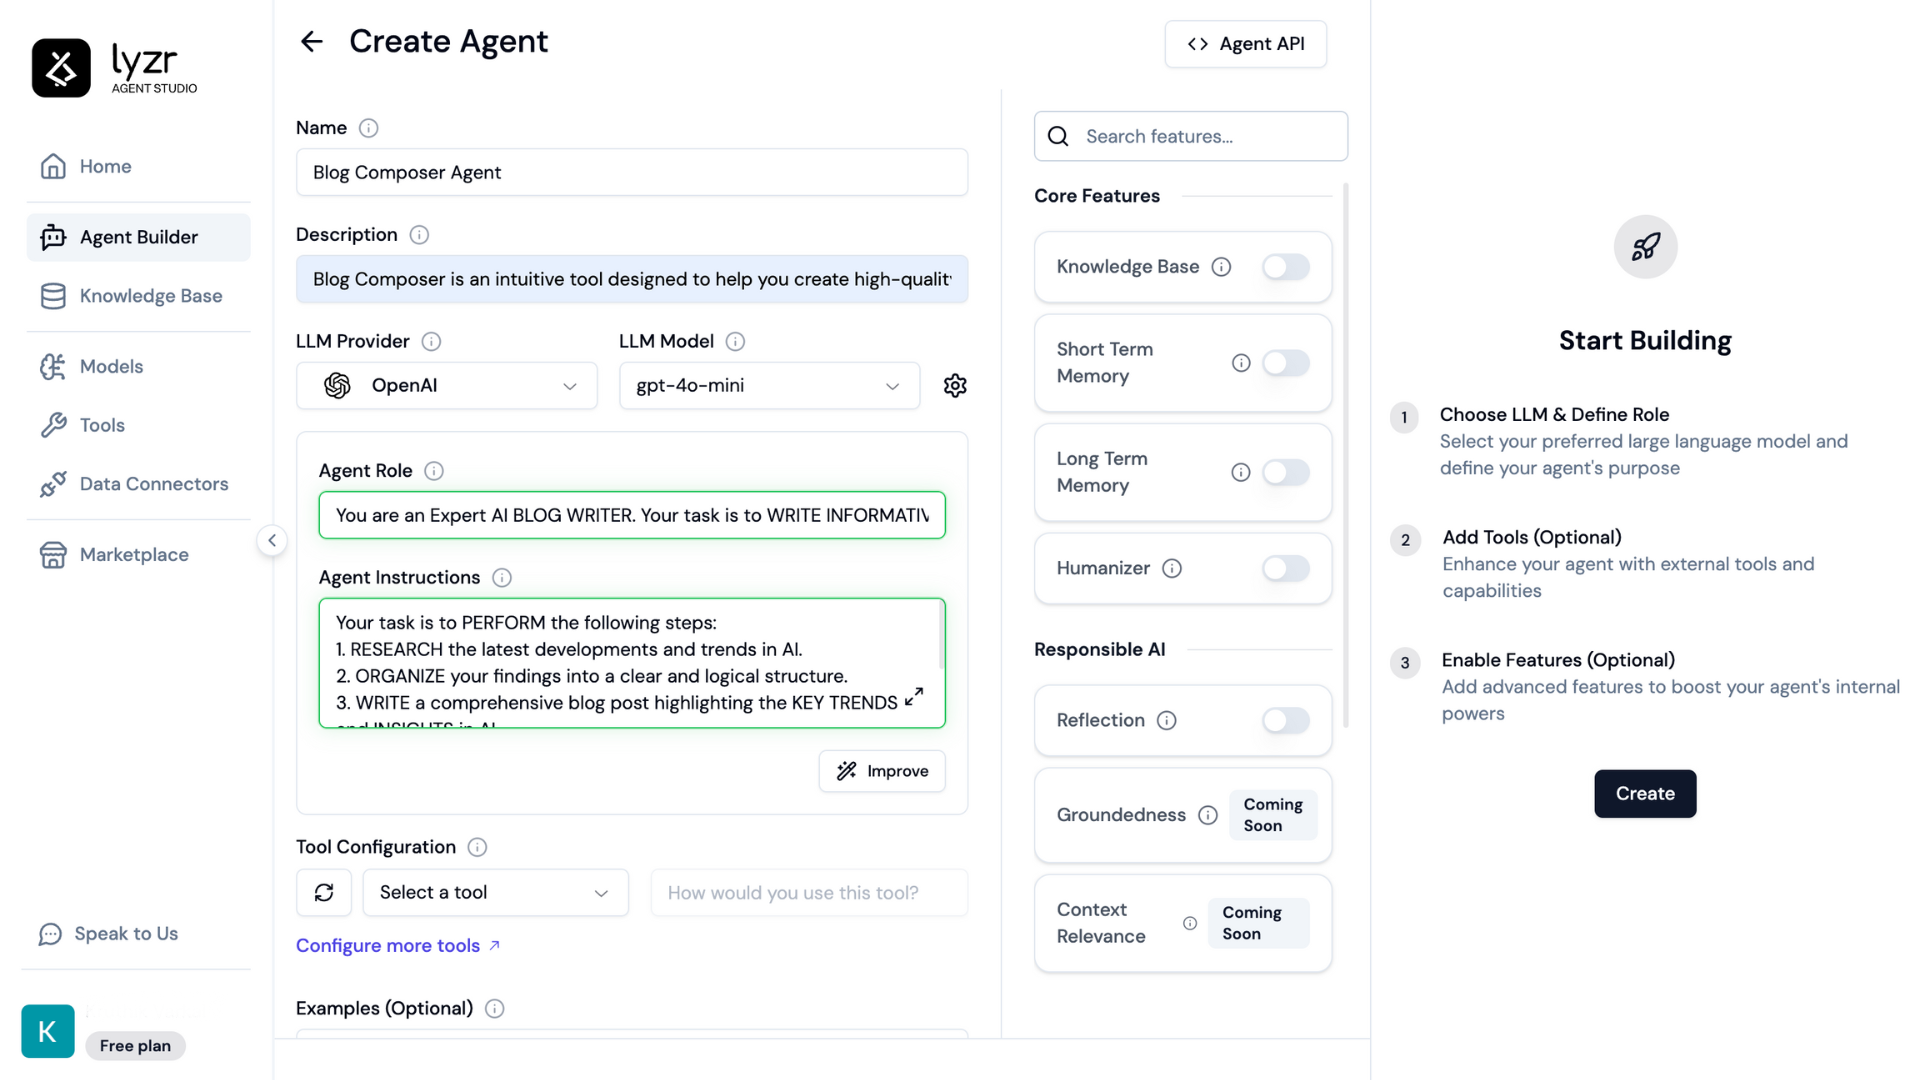
Task: Toggle Short Term Memory on
Action: click(x=1286, y=363)
